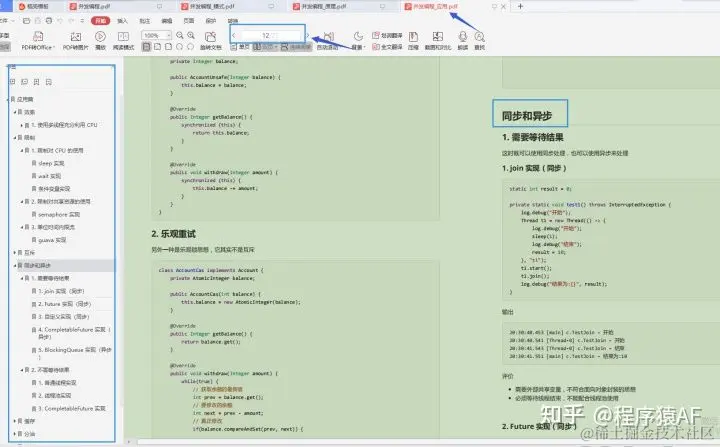720x447 pixels.
Task: Expand the 互斥 bookmark node
Action: click(x=15, y=253)
